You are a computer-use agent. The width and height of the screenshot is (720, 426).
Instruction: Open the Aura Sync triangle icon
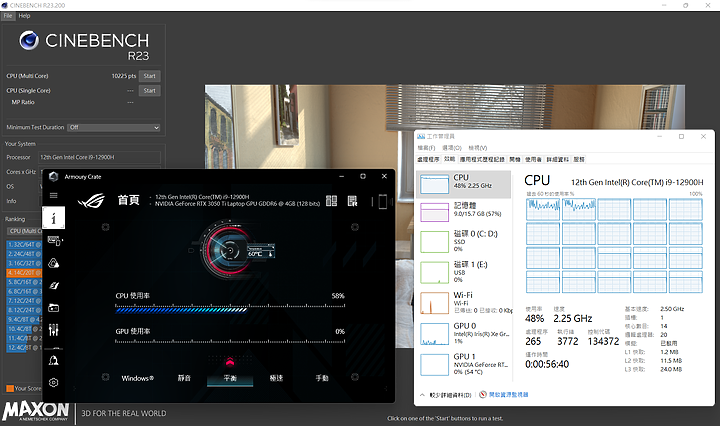click(54, 263)
